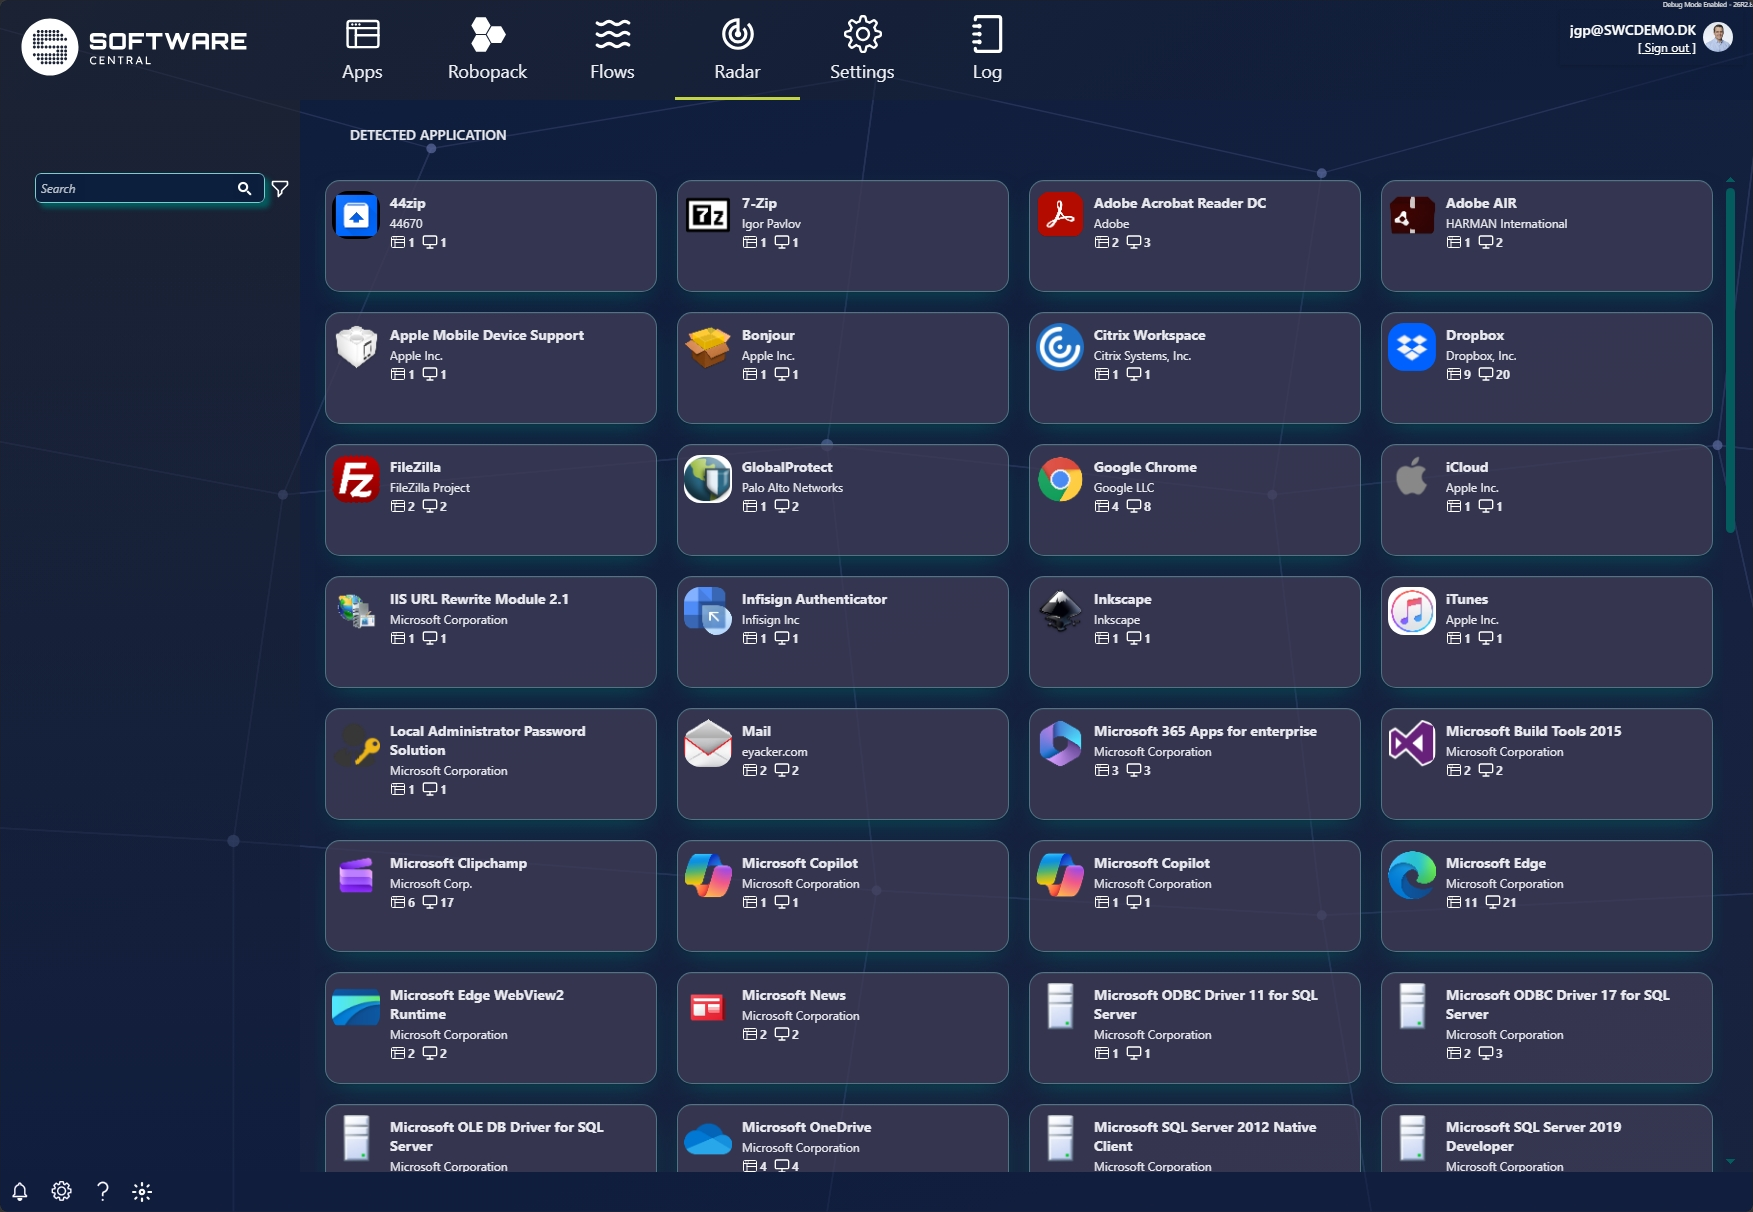The height and width of the screenshot is (1212, 1753).
Task: Click the Google Chrome icon
Action: [1060, 479]
